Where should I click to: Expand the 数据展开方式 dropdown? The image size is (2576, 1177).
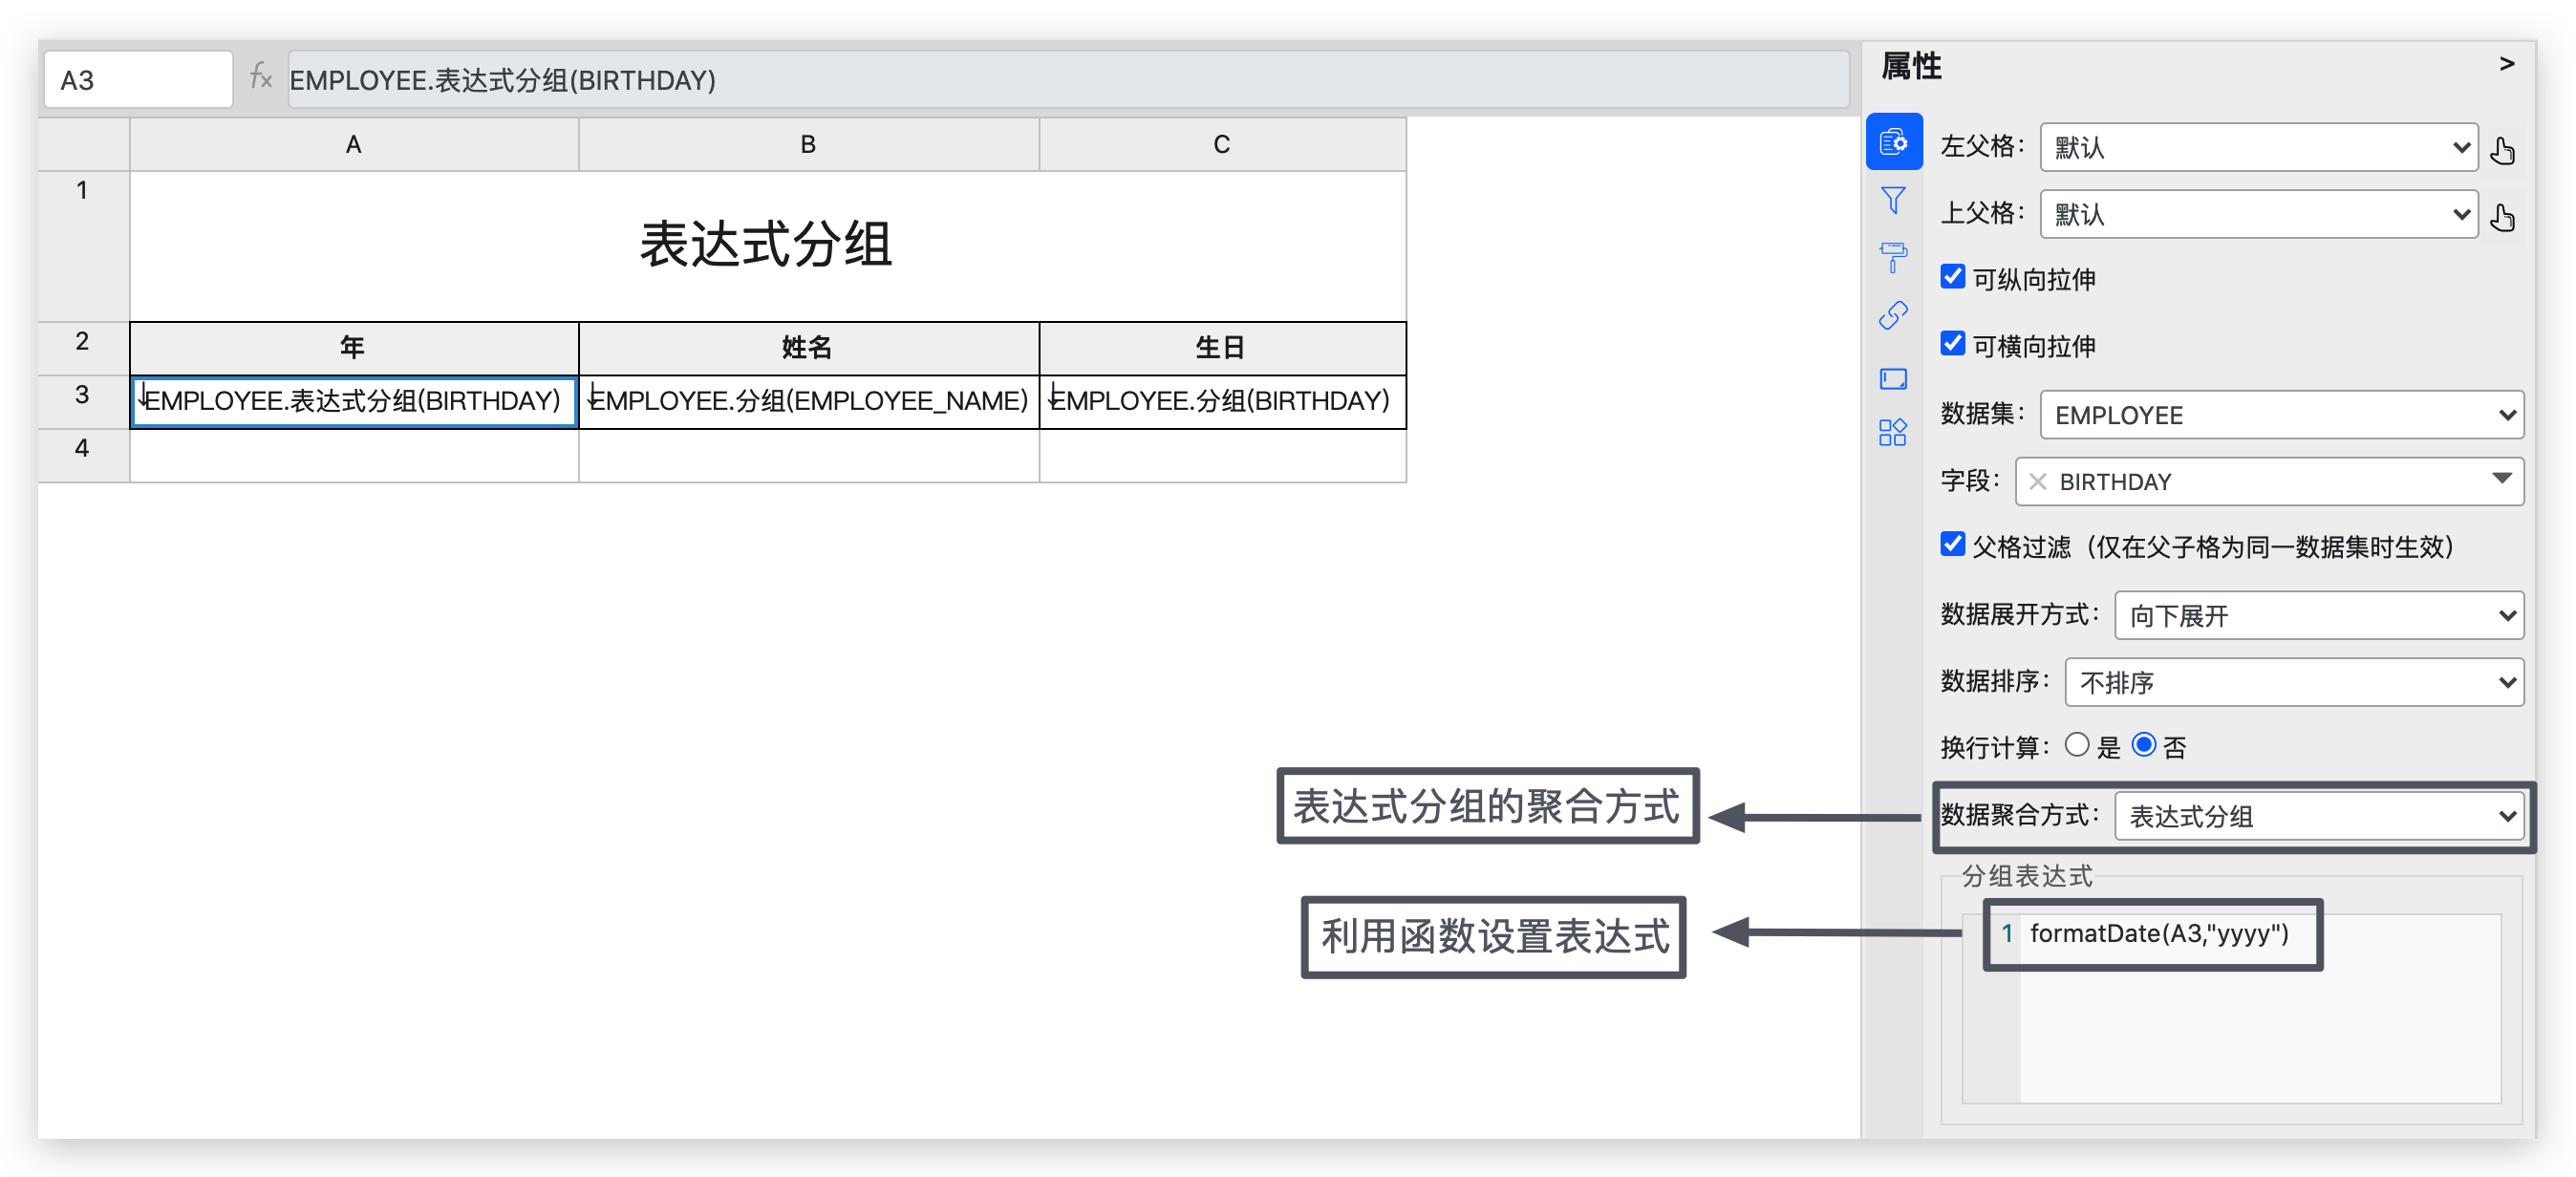(x=2318, y=615)
